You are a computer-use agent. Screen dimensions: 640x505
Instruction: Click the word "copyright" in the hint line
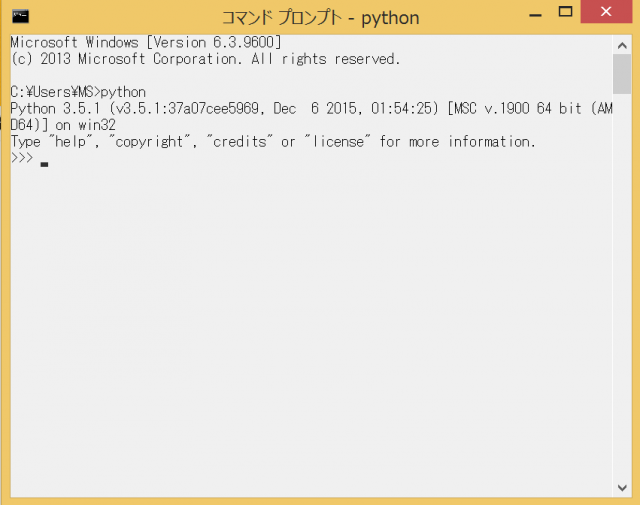point(151,141)
